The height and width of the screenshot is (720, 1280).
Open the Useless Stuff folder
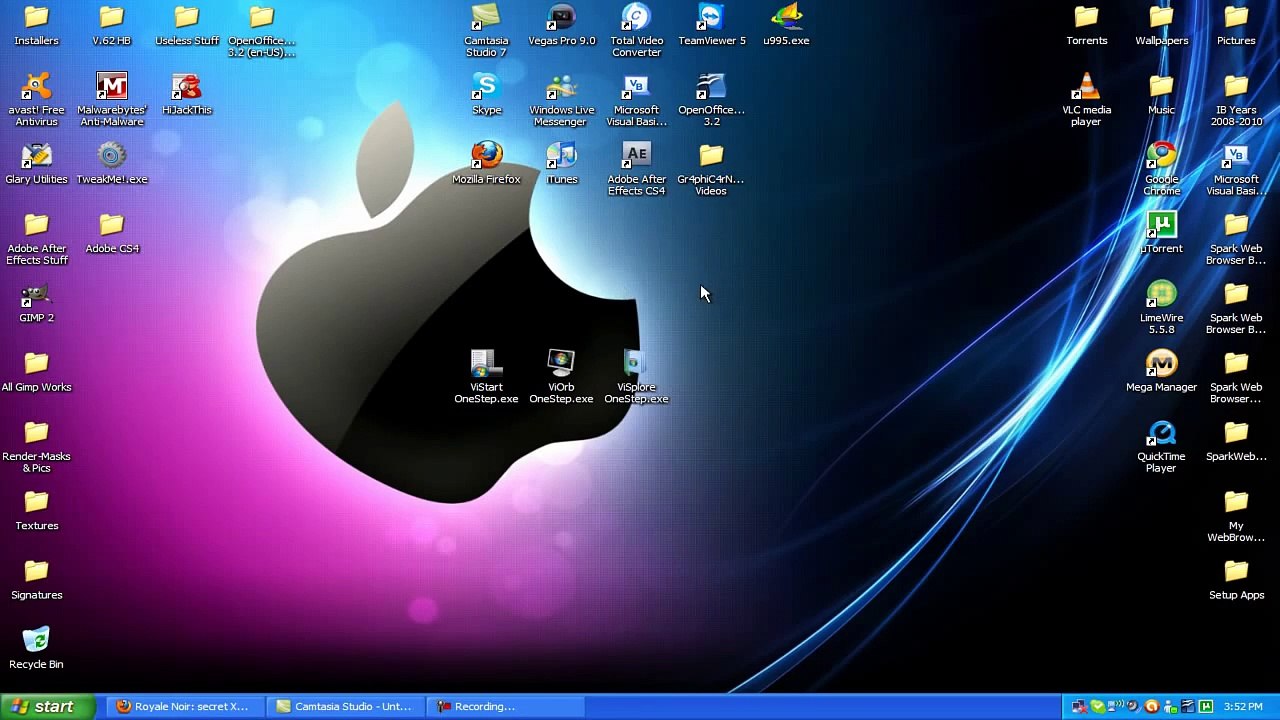[x=186, y=26]
